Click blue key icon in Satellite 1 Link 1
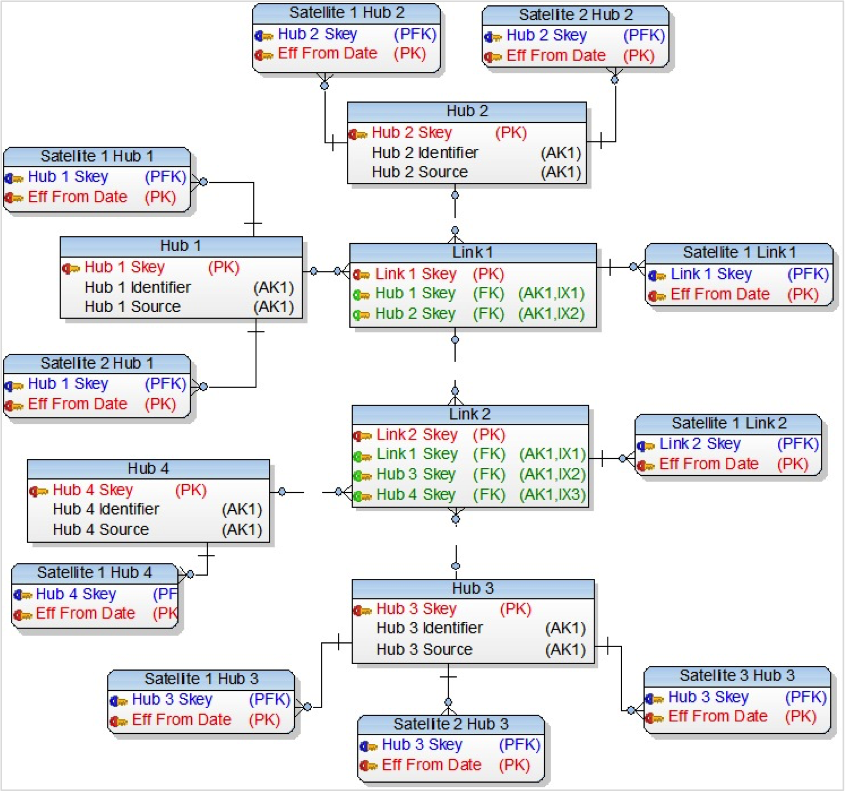The image size is (845, 791). 656,275
